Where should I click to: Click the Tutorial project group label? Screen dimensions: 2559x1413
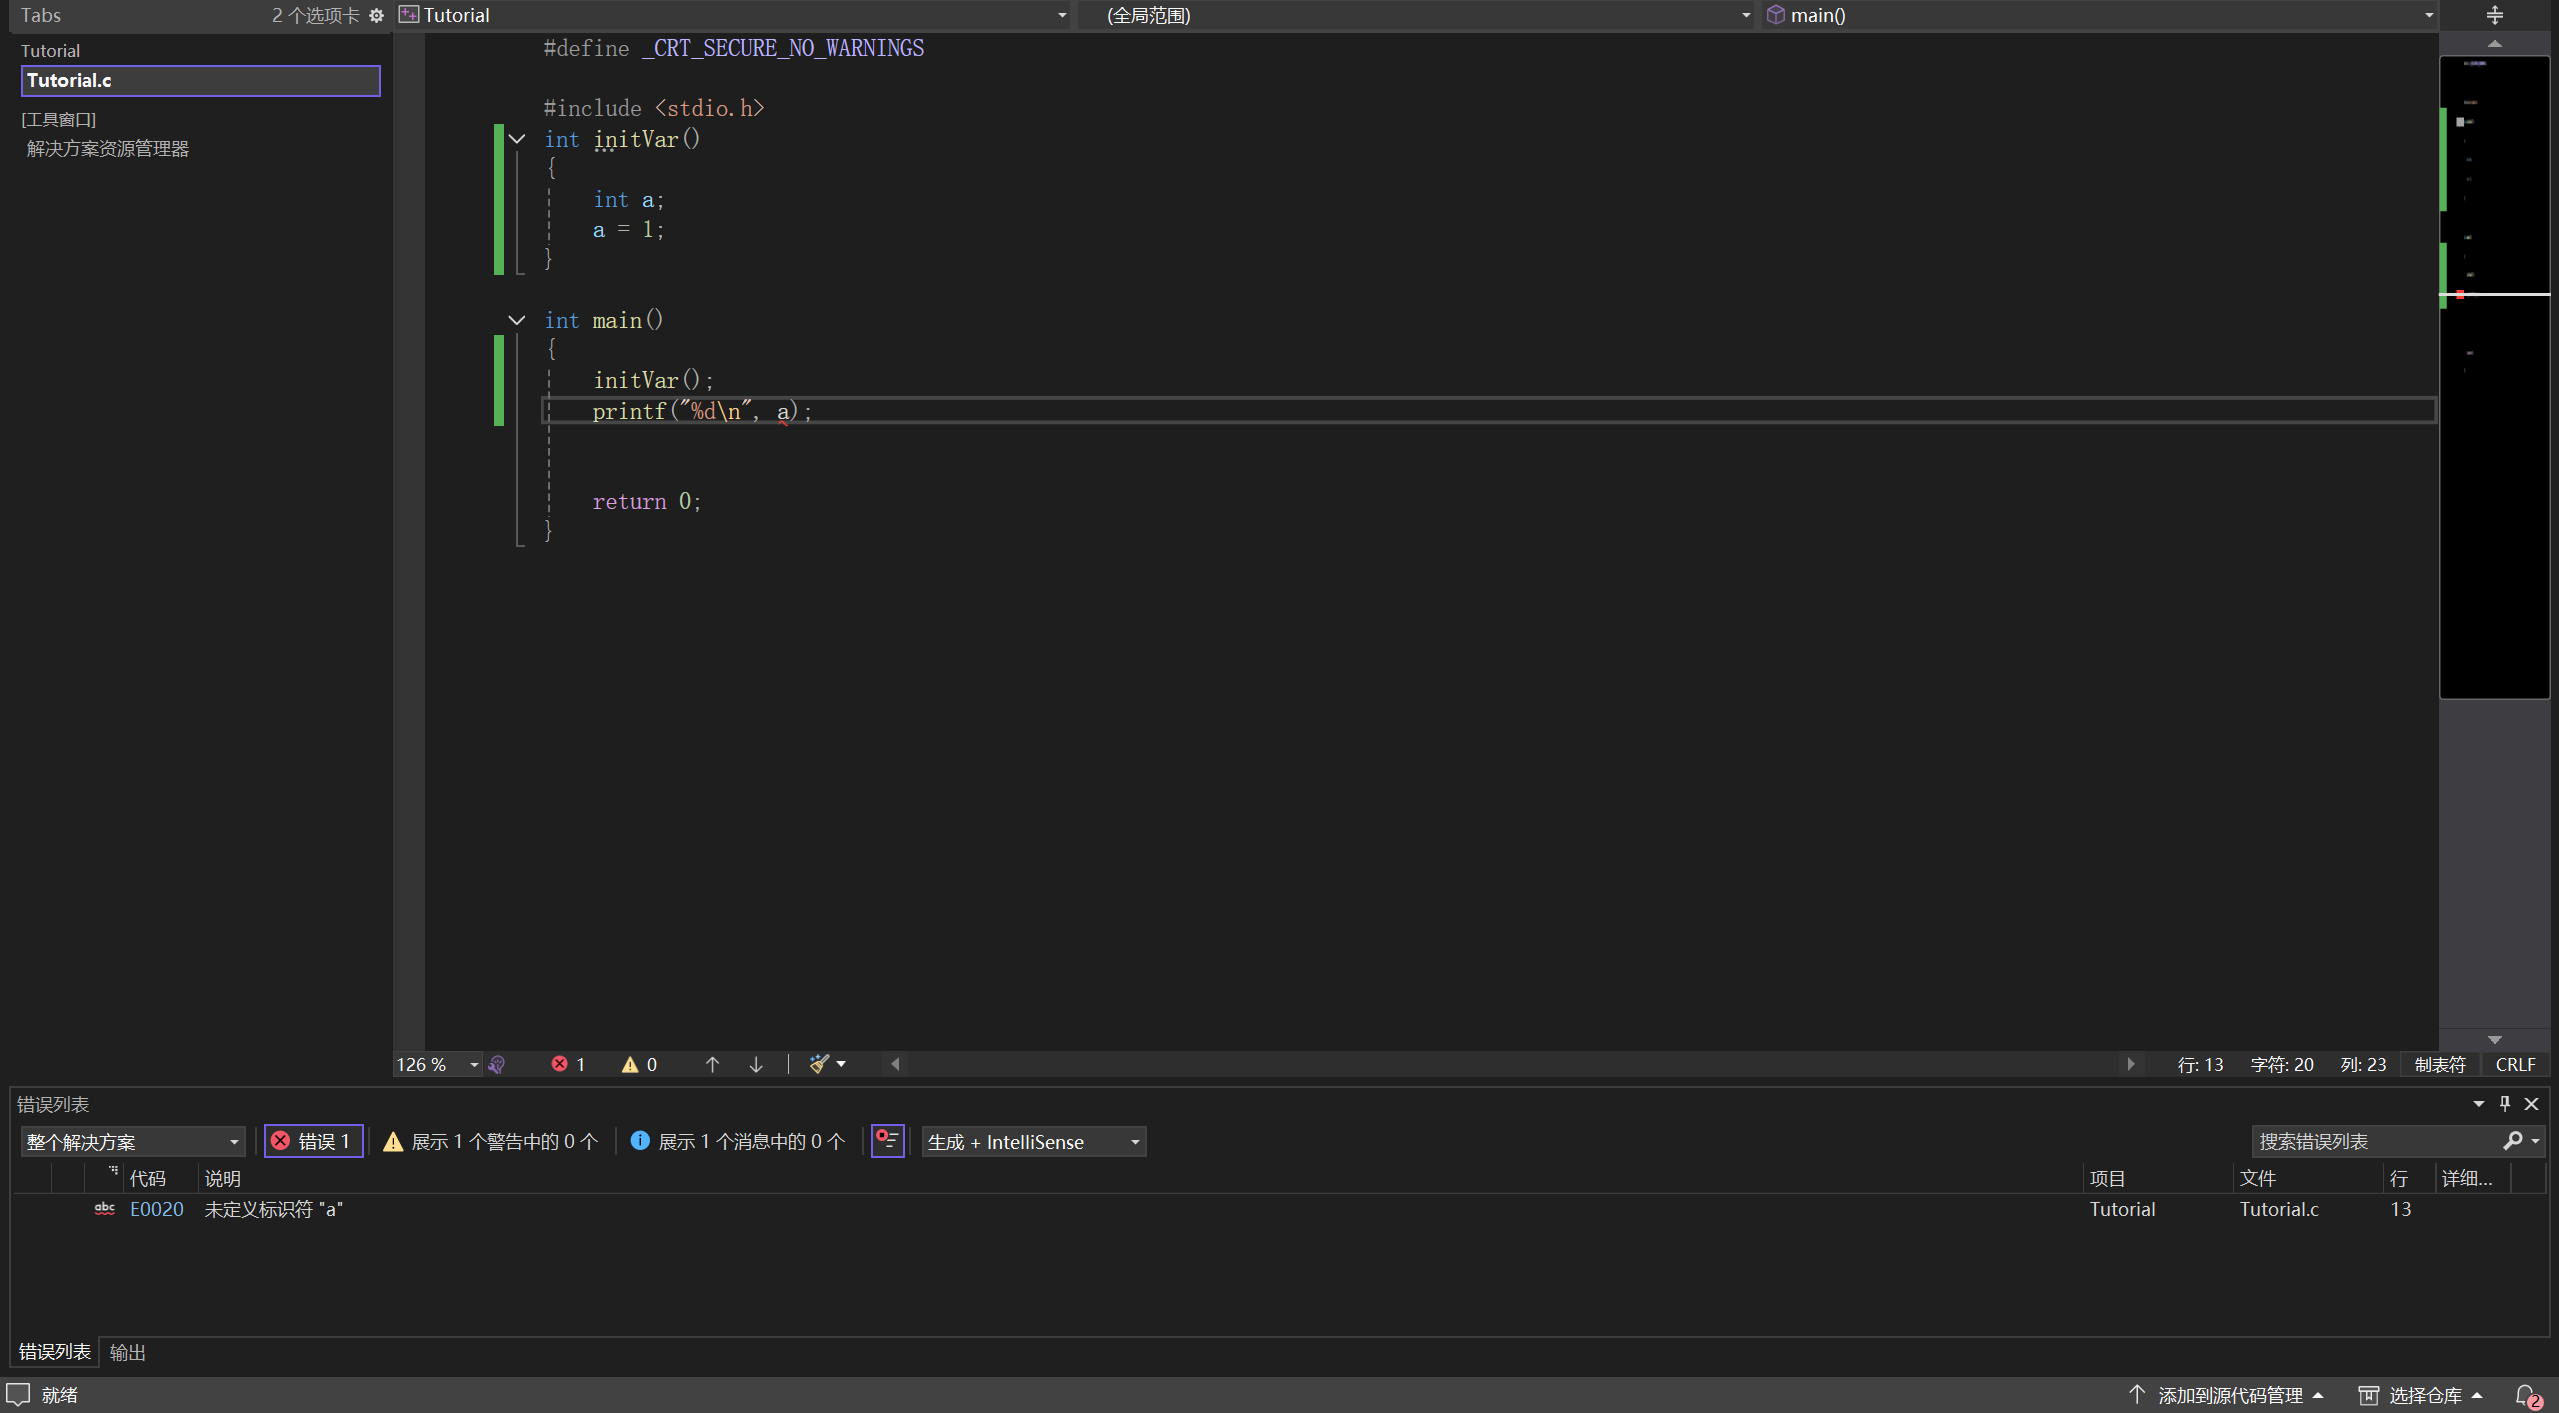point(50,51)
